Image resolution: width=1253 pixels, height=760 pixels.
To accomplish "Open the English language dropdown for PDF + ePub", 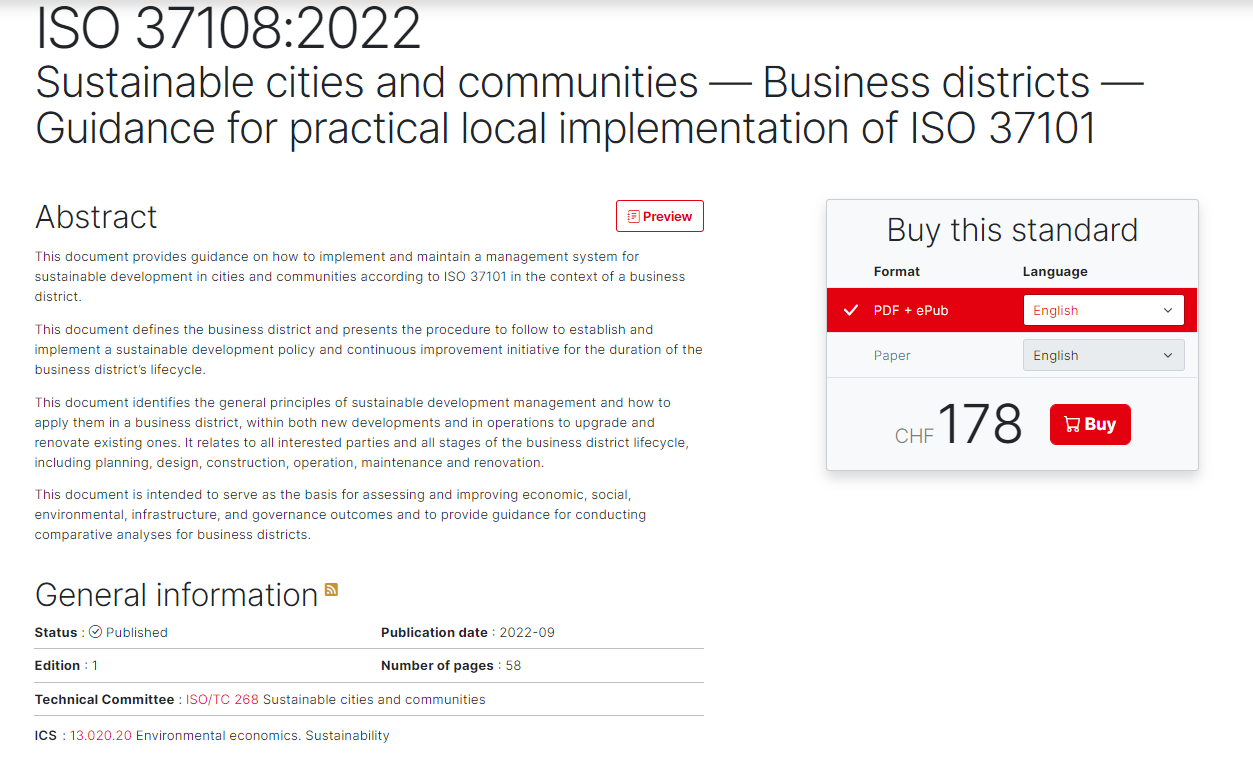I will click(1103, 310).
